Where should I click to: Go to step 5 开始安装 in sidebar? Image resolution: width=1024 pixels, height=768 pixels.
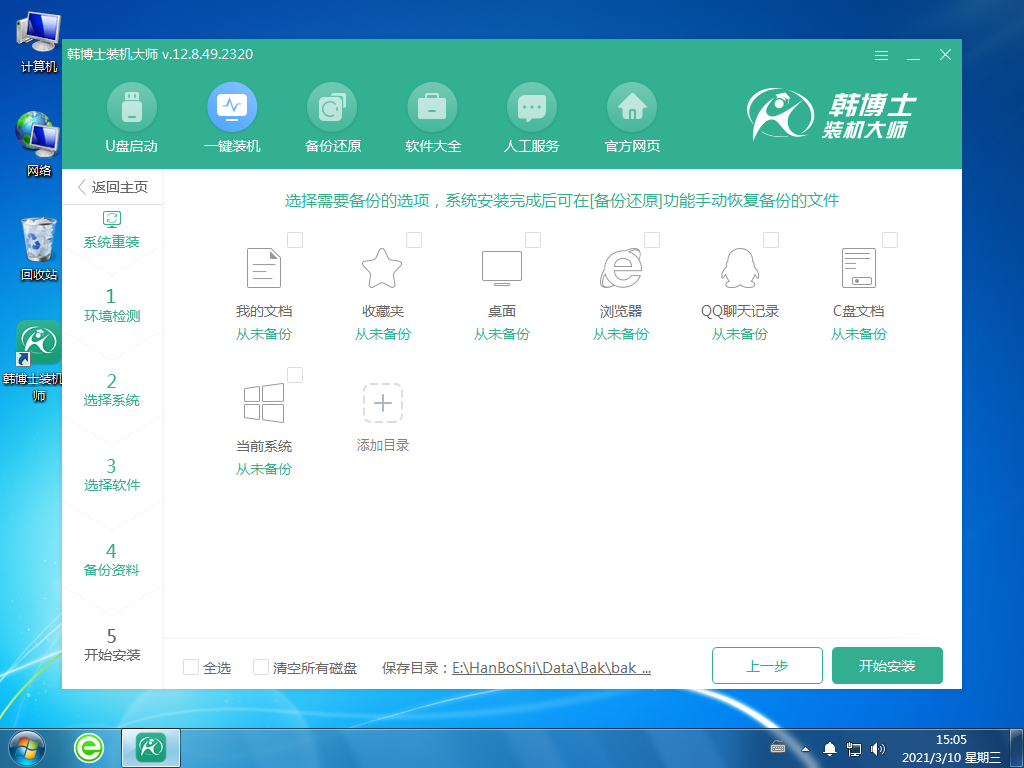(x=113, y=645)
